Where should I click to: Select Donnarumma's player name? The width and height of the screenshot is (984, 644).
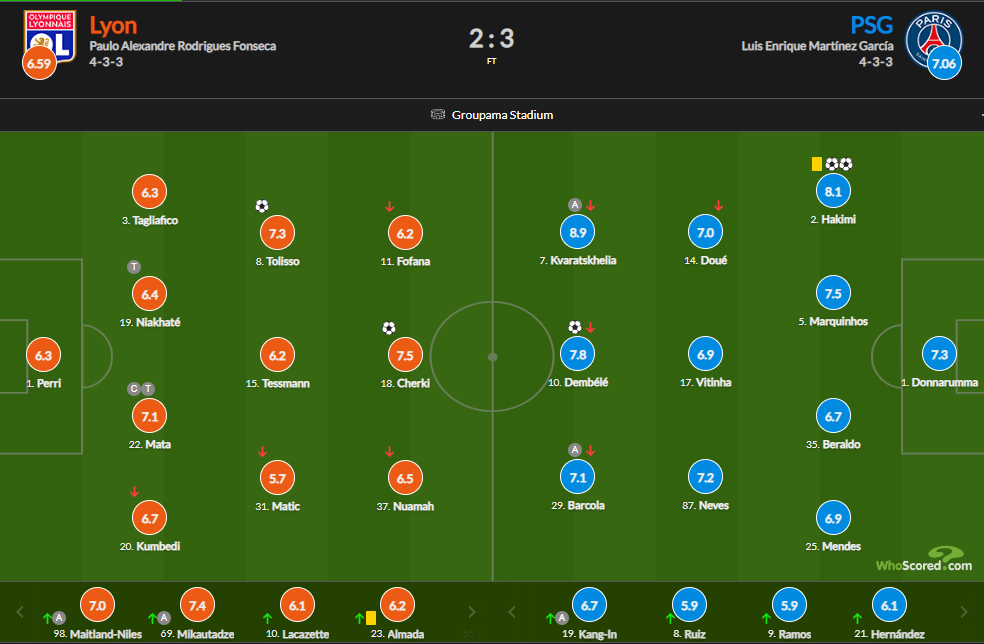(944, 383)
